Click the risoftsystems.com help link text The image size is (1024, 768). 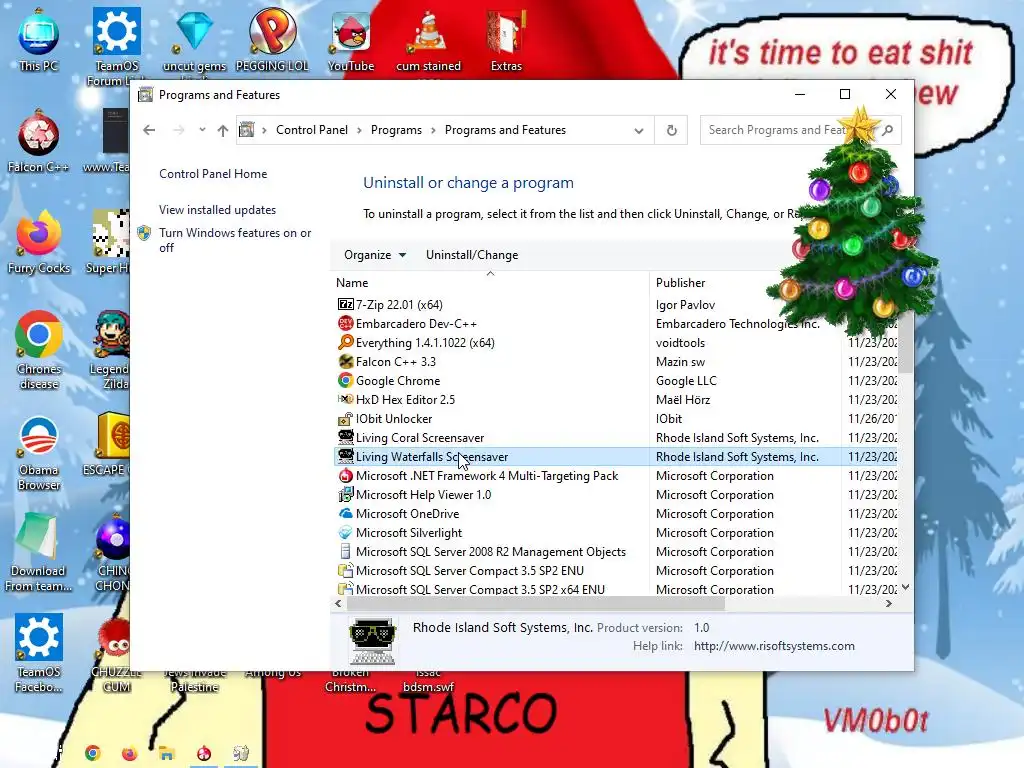tap(774, 646)
